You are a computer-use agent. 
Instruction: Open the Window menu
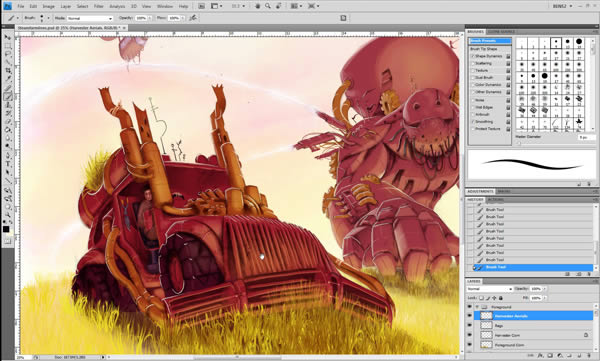tap(165, 7)
